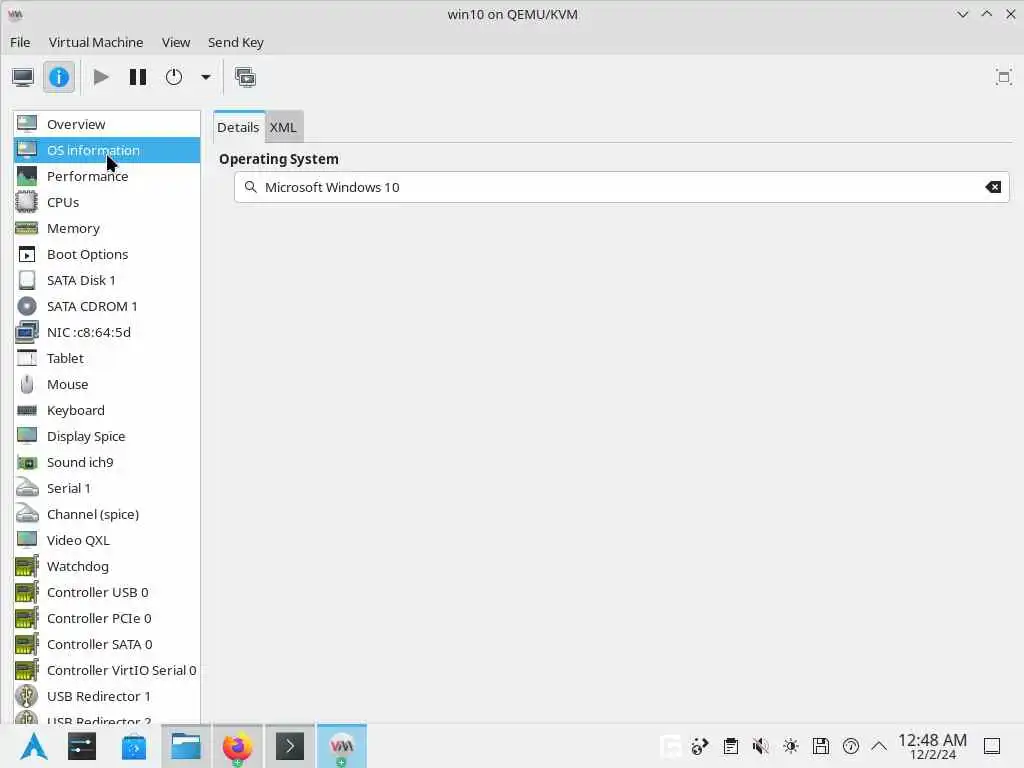The image size is (1024, 768).
Task: Open shutdown options dropdown arrow
Action: point(206,77)
